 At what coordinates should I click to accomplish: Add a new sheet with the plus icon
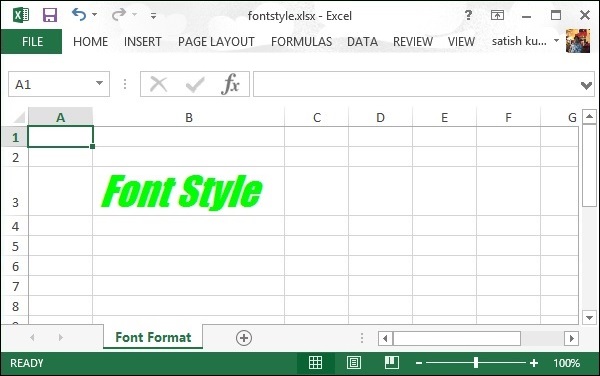244,338
